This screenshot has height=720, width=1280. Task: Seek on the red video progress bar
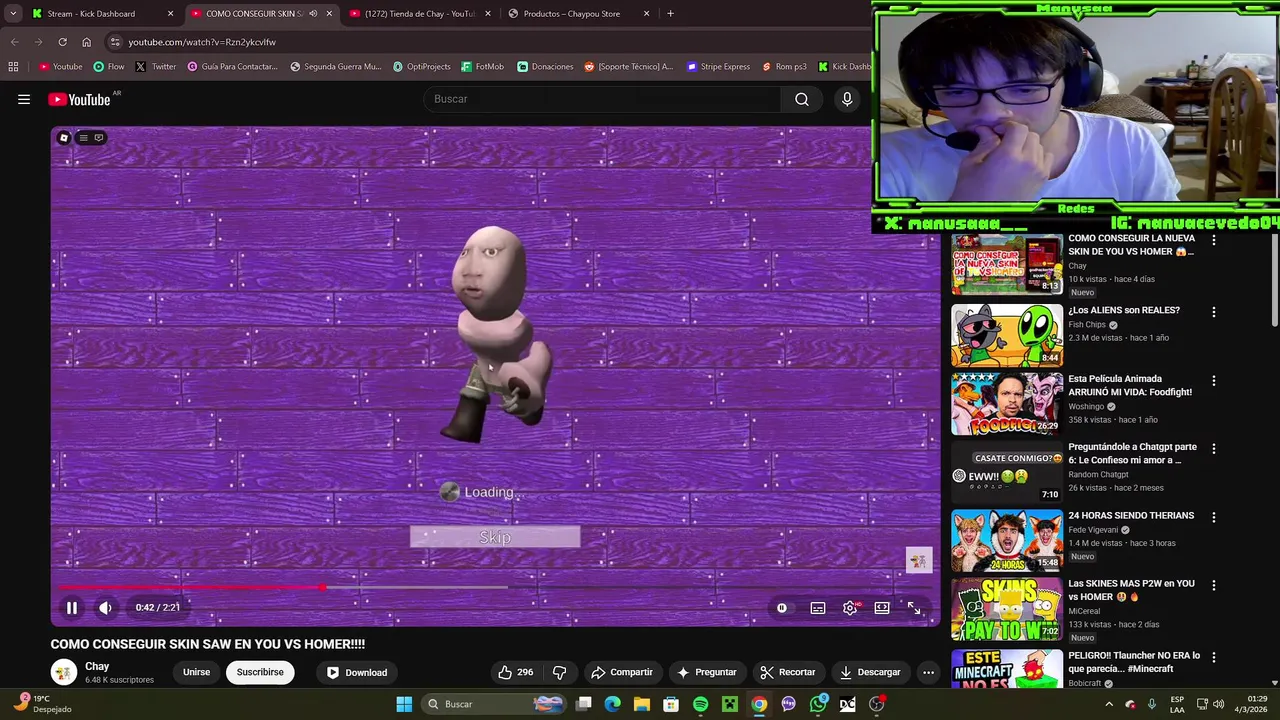click(x=190, y=587)
